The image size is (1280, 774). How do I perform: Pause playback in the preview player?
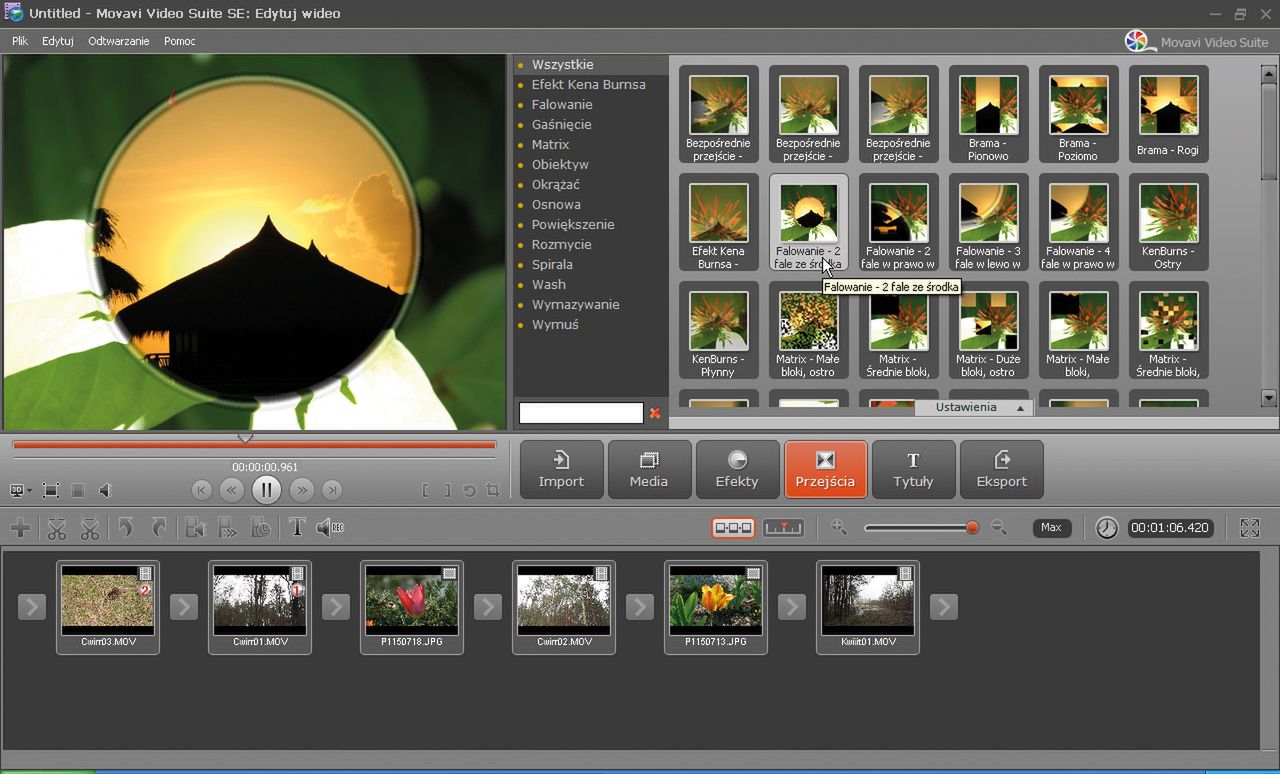(x=266, y=490)
